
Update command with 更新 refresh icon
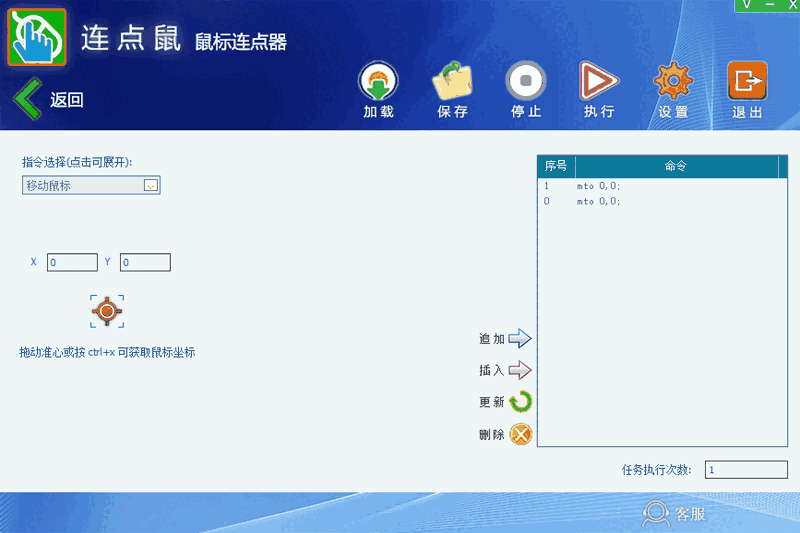click(520, 402)
